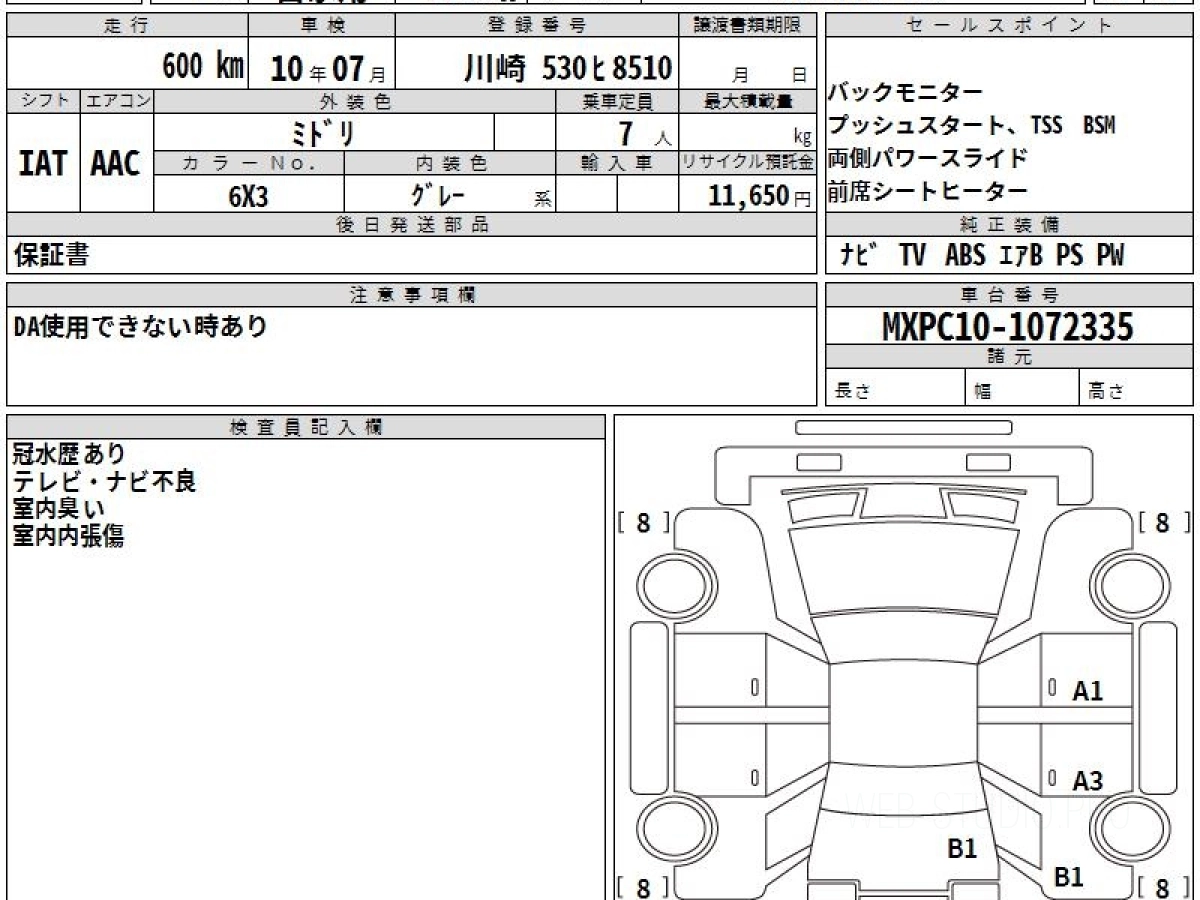
Task: Click the エアコン header cell
Action: pyautogui.click(x=117, y=101)
